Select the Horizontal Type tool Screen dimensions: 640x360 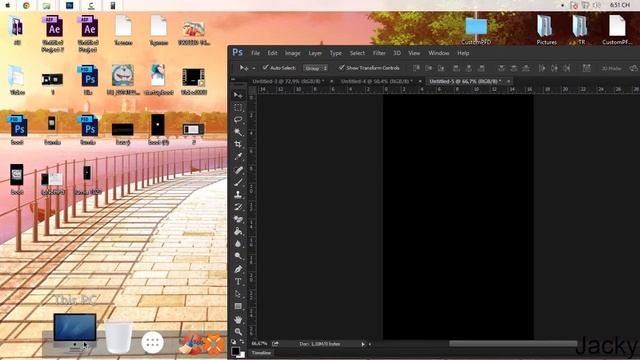pyautogui.click(x=238, y=282)
